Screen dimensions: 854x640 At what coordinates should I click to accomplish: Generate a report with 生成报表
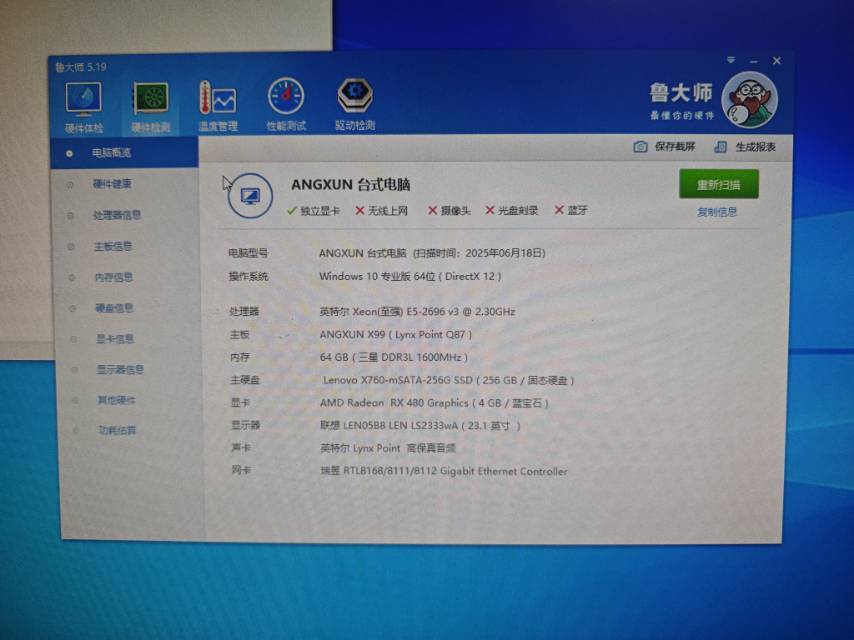745,147
